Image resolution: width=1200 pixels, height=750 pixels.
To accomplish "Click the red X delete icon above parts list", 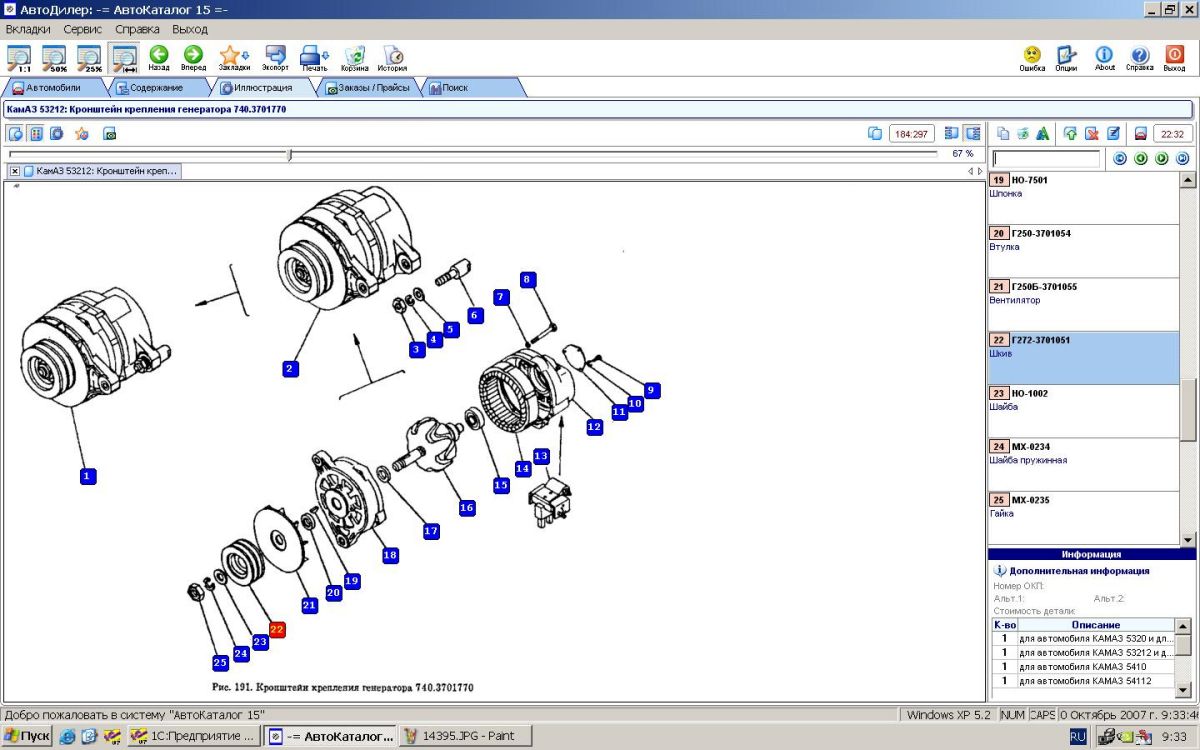I will [x=1092, y=133].
